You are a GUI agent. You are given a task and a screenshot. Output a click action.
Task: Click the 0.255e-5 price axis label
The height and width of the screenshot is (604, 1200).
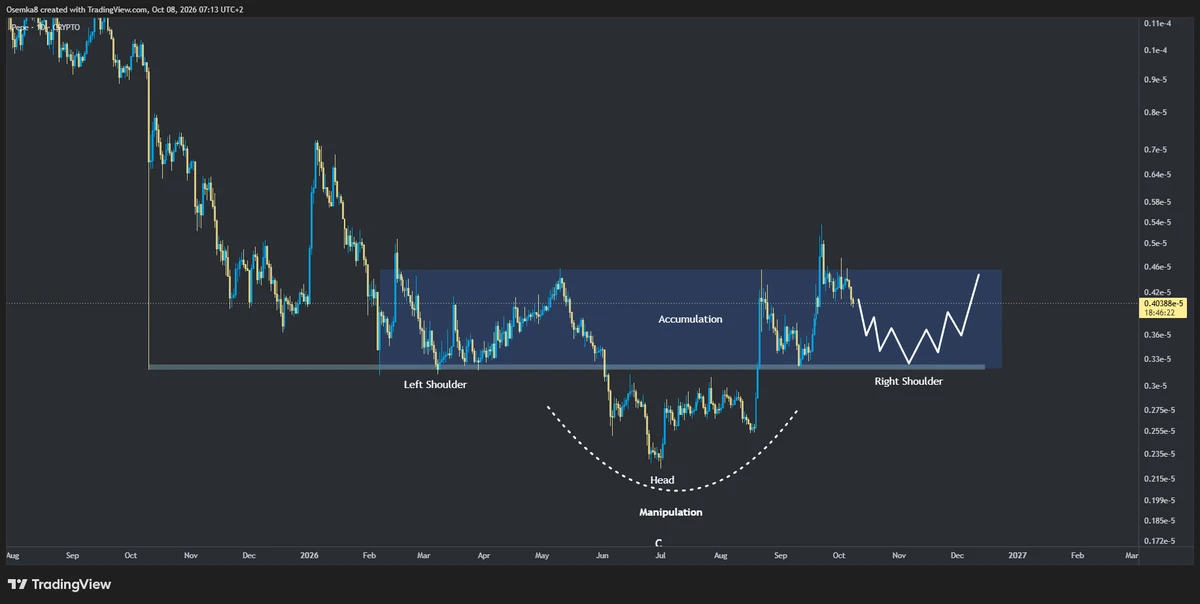point(1160,431)
